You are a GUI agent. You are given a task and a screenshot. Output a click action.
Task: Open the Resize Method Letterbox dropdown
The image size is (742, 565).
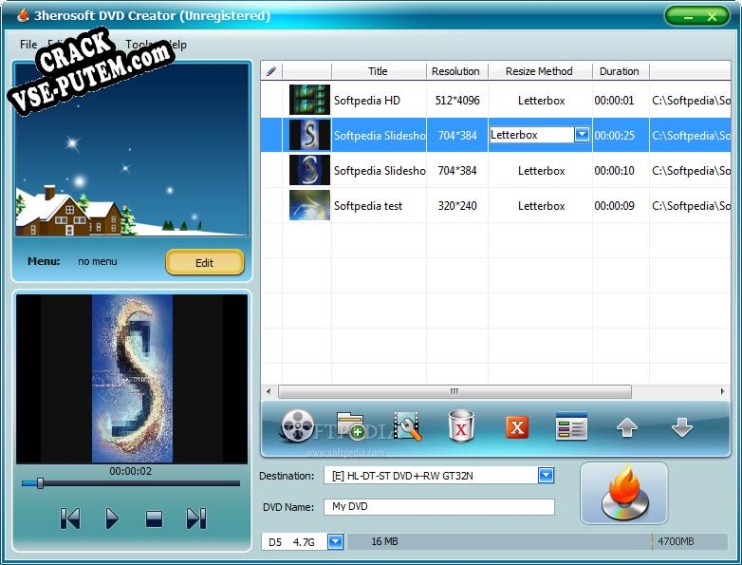pos(582,135)
